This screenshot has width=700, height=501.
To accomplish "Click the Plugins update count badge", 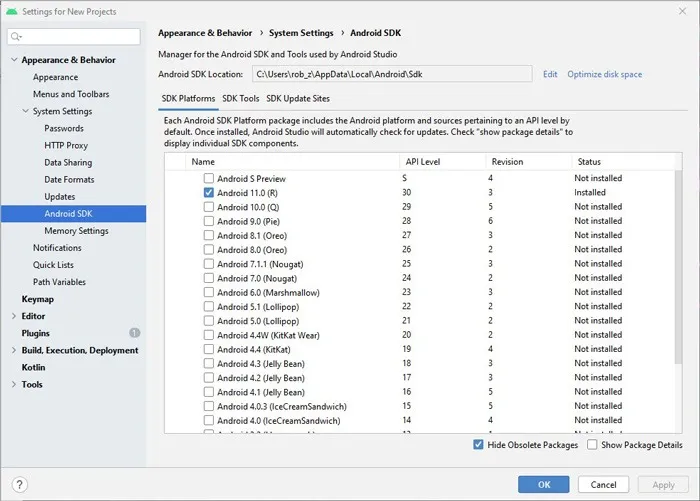I will [x=134, y=333].
